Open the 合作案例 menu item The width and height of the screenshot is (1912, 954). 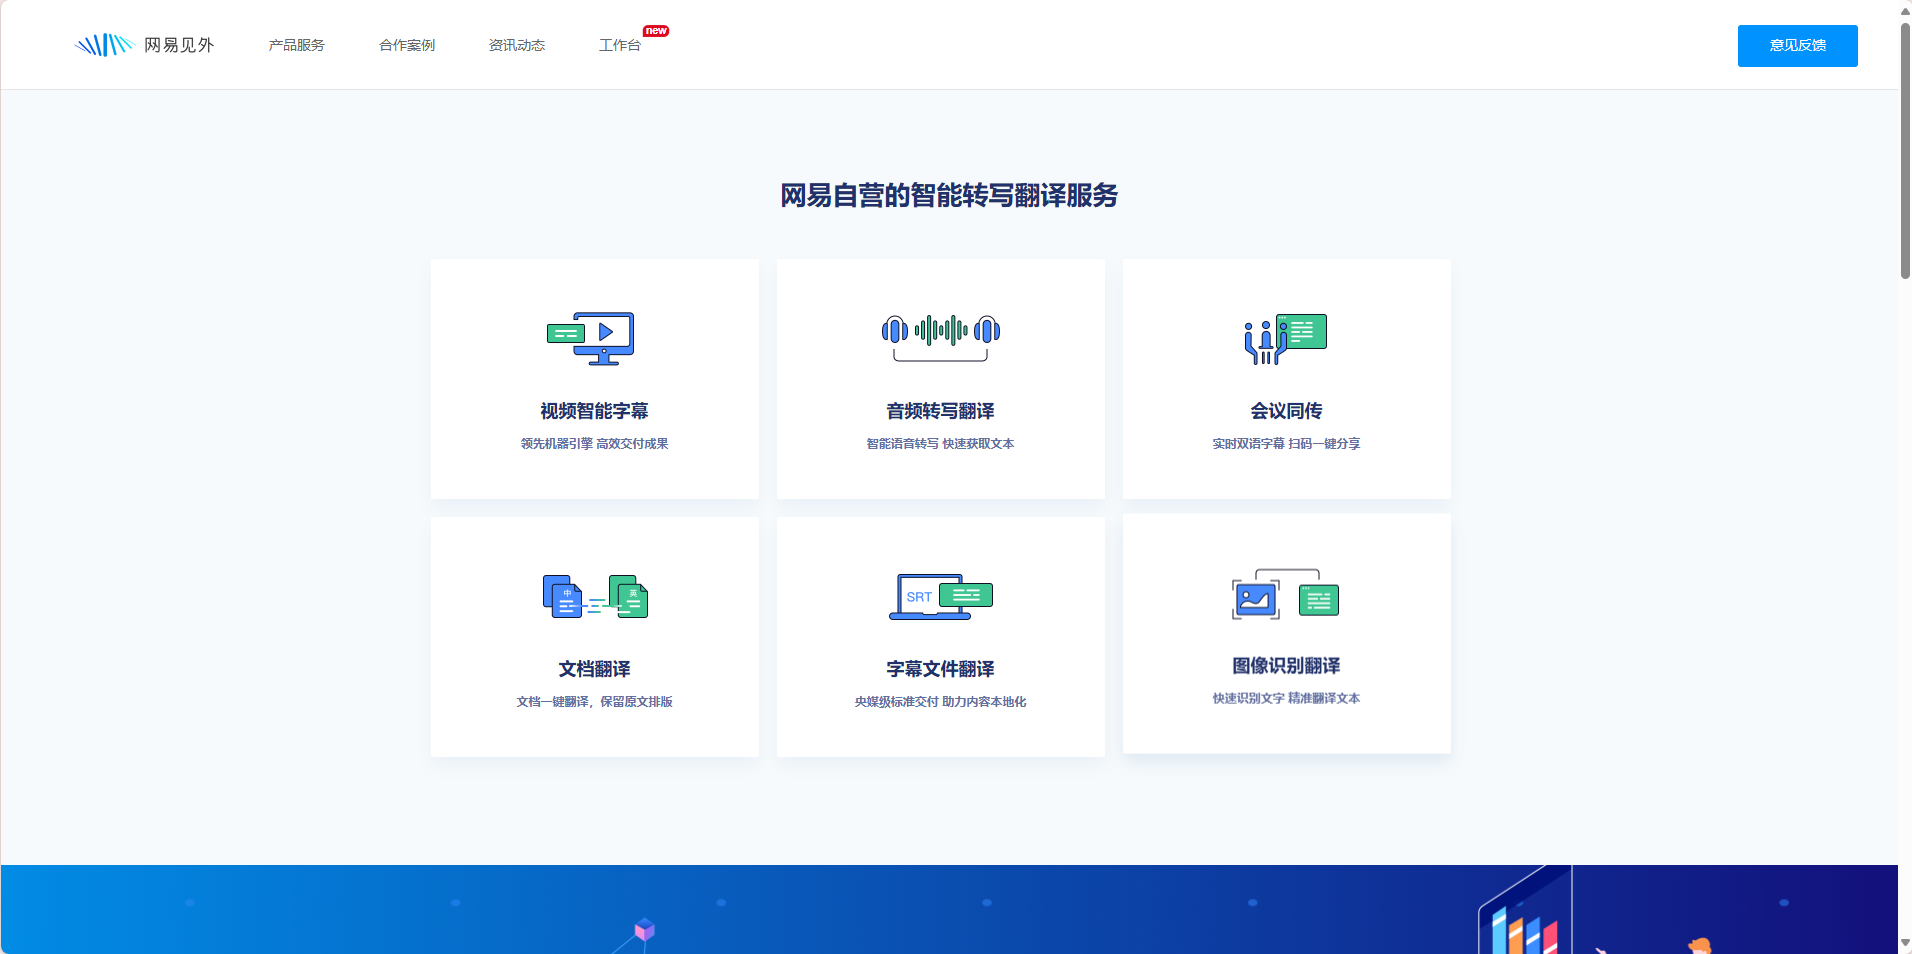point(407,45)
